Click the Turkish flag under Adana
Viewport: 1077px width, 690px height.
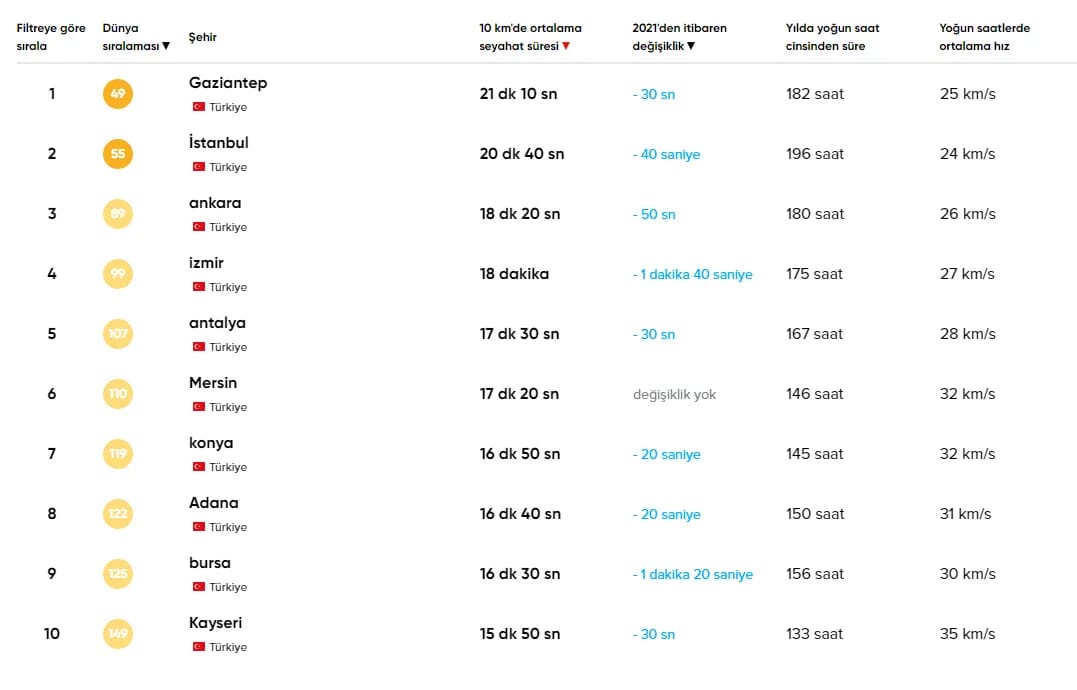(x=199, y=527)
